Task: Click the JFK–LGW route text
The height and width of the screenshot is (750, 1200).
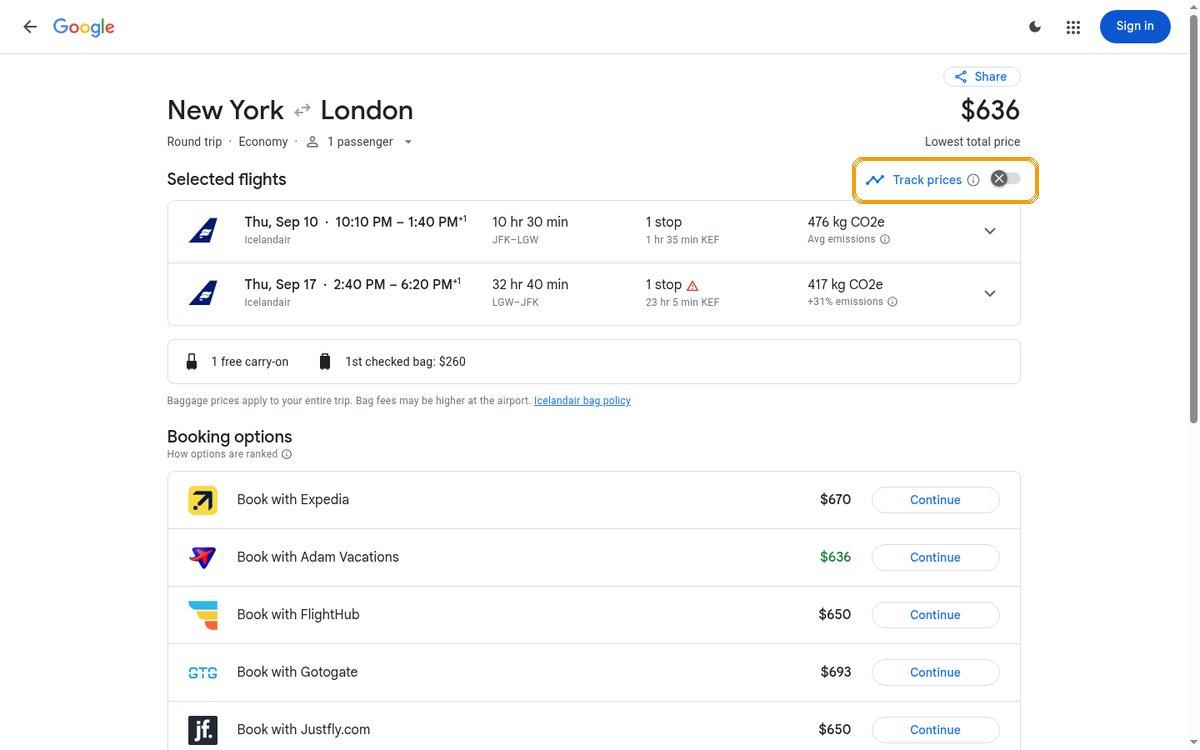Action: tap(517, 240)
